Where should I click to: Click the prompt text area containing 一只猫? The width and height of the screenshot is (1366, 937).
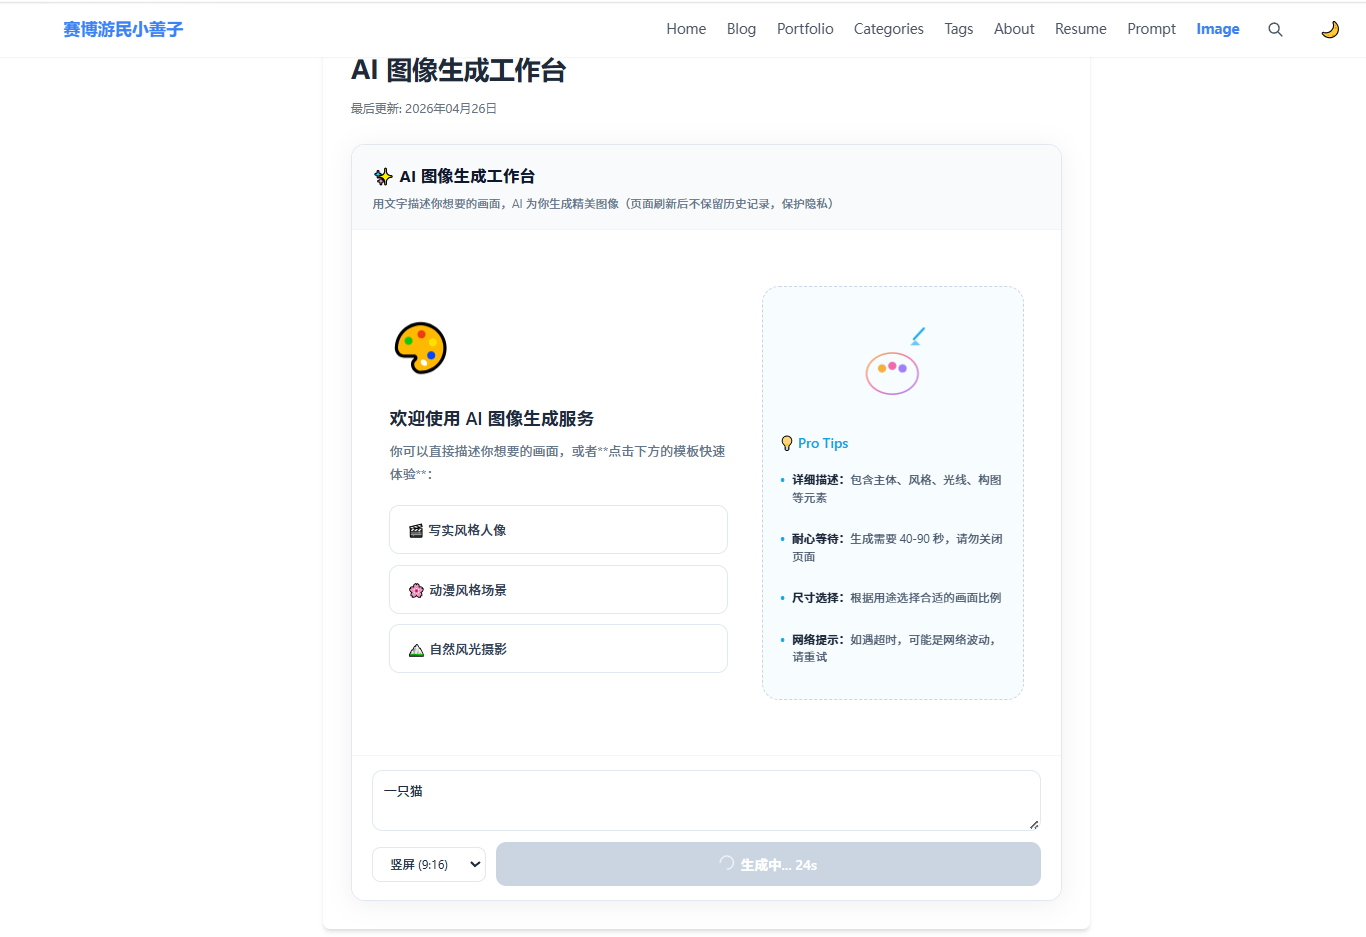click(x=706, y=801)
